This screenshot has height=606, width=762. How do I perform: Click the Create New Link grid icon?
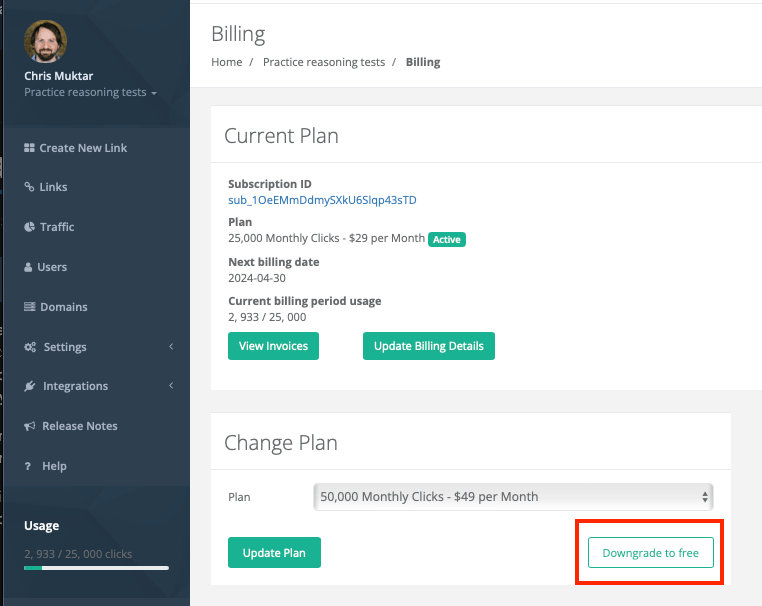pos(30,148)
